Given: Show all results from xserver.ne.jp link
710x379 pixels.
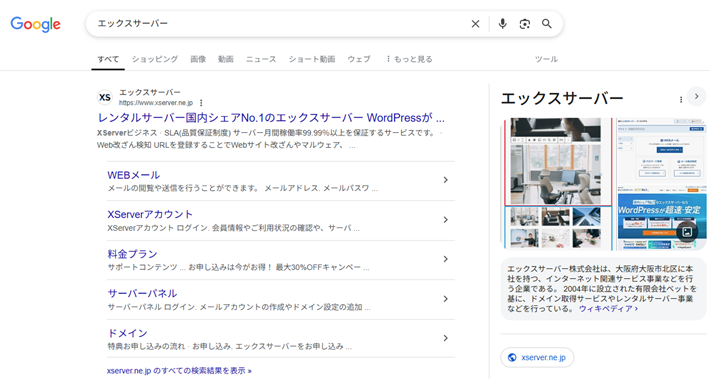Looking at the screenshot, I should [179, 371].
